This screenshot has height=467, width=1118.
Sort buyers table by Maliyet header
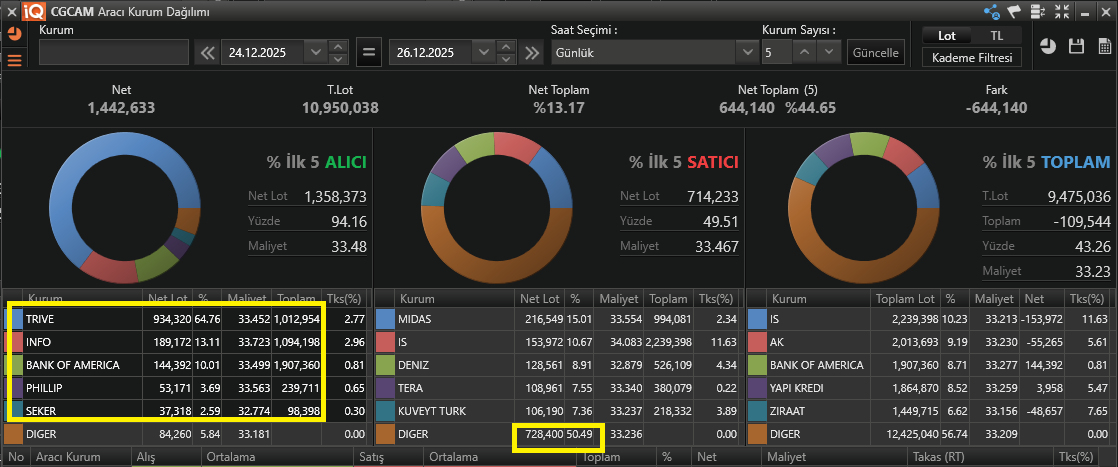(247, 299)
